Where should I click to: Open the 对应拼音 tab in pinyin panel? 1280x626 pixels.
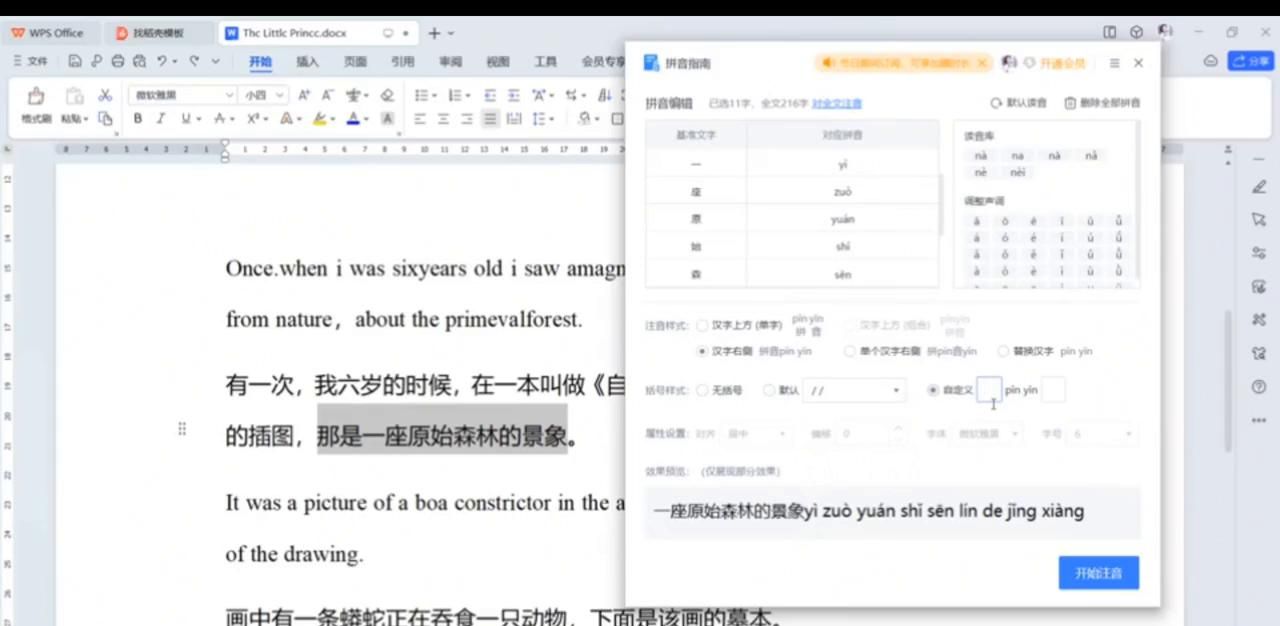click(x=841, y=134)
